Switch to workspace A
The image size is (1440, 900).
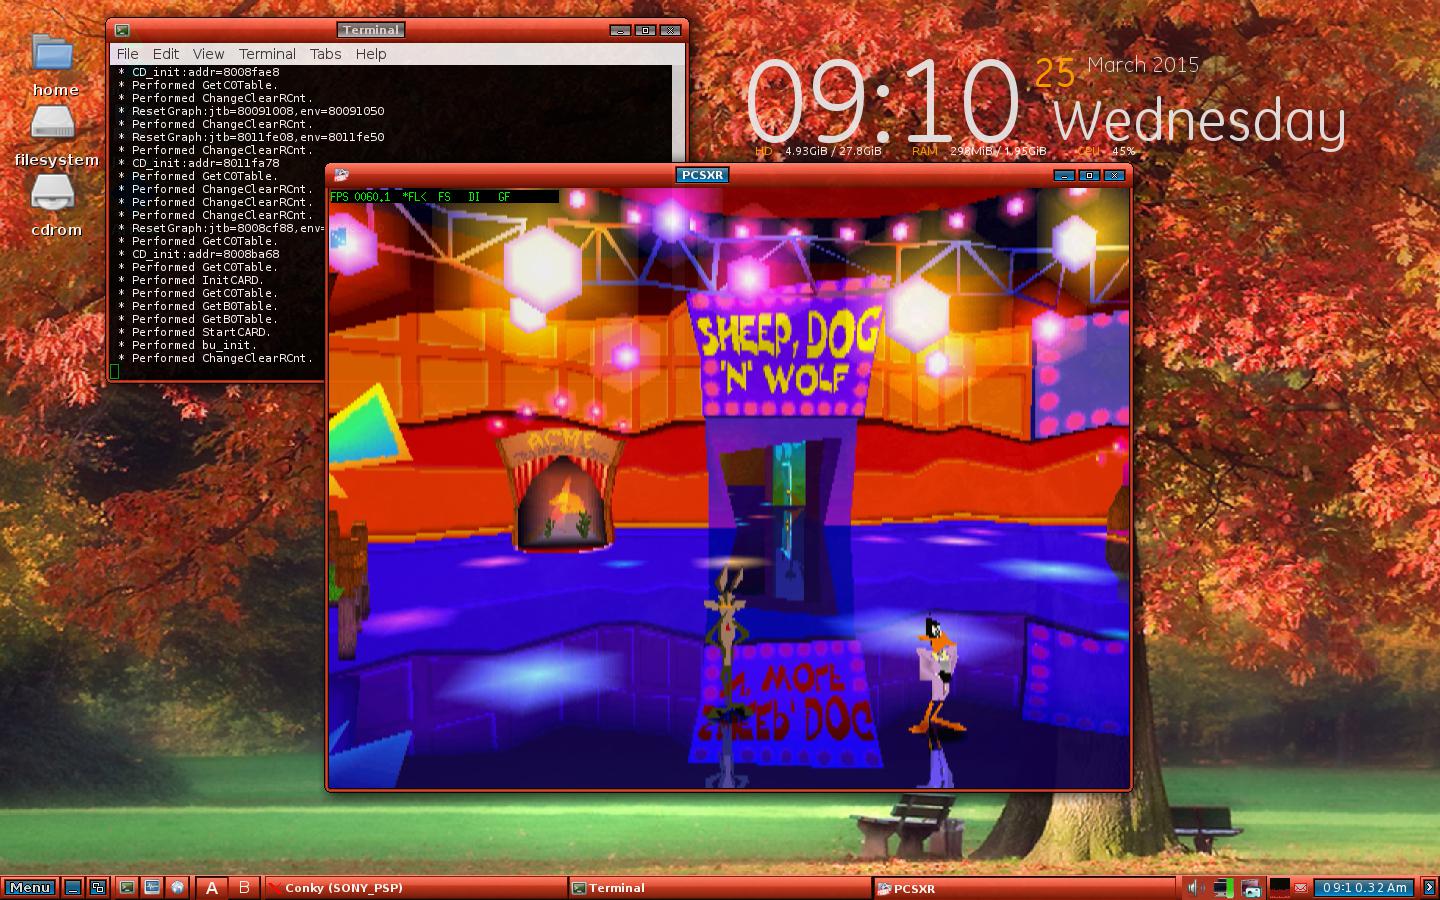tap(212, 887)
